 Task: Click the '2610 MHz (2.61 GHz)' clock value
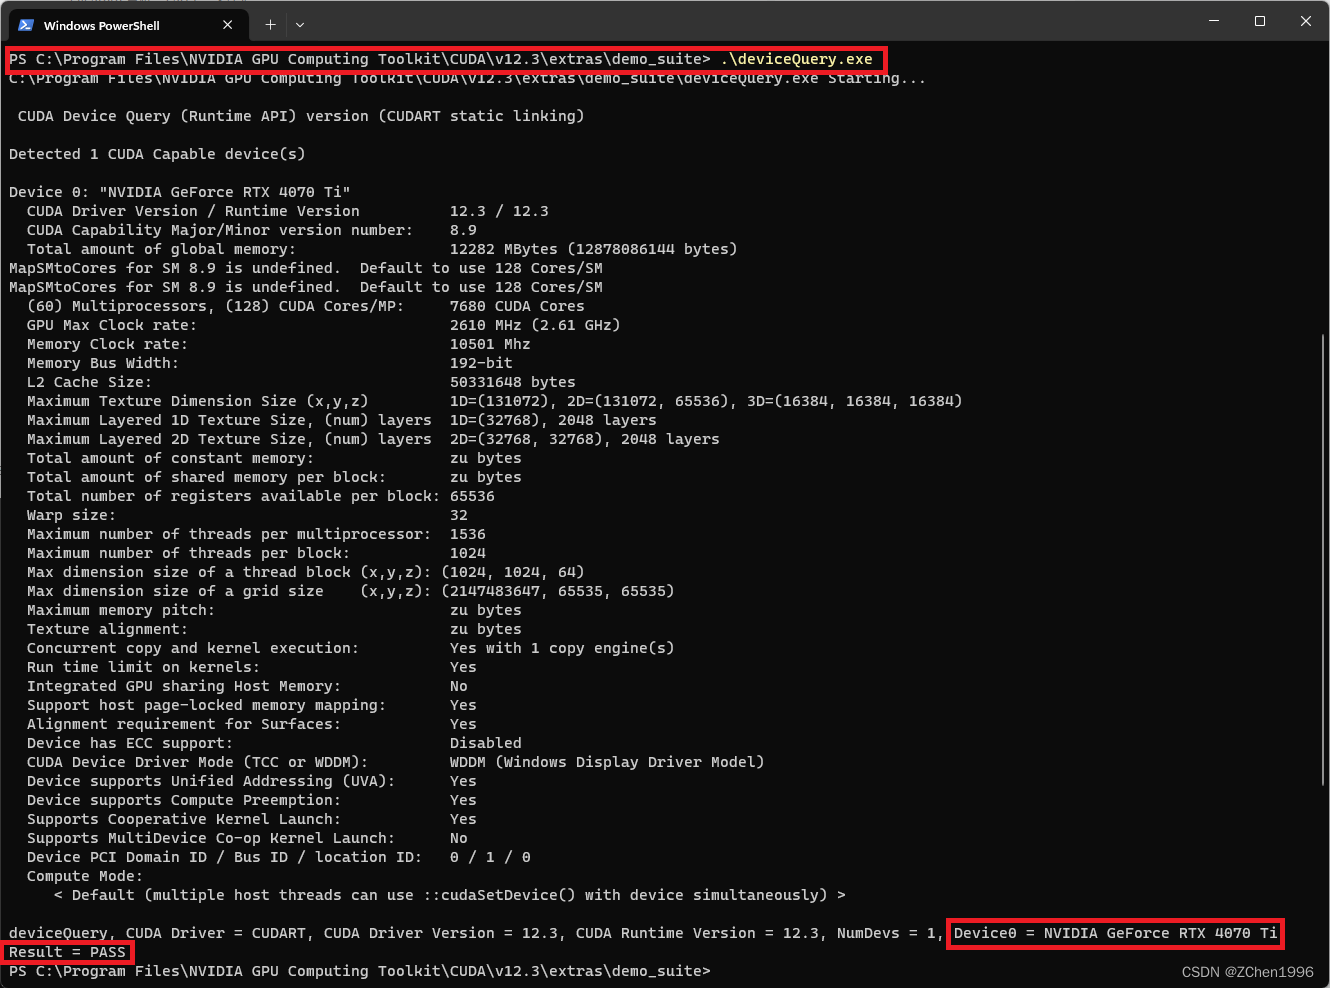pyautogui.click(x=535, y=325)
